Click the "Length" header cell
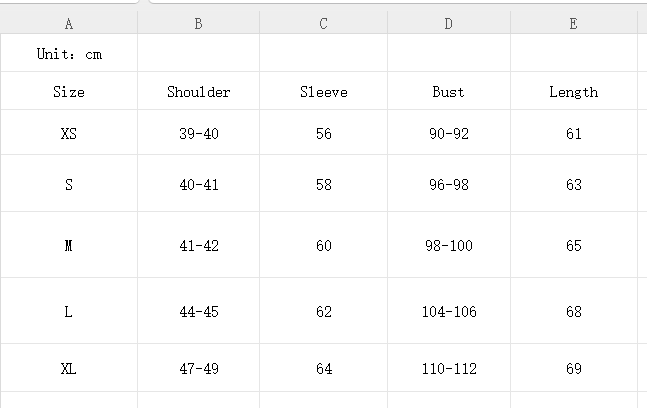Screen dimensions: 647x408 573,92
